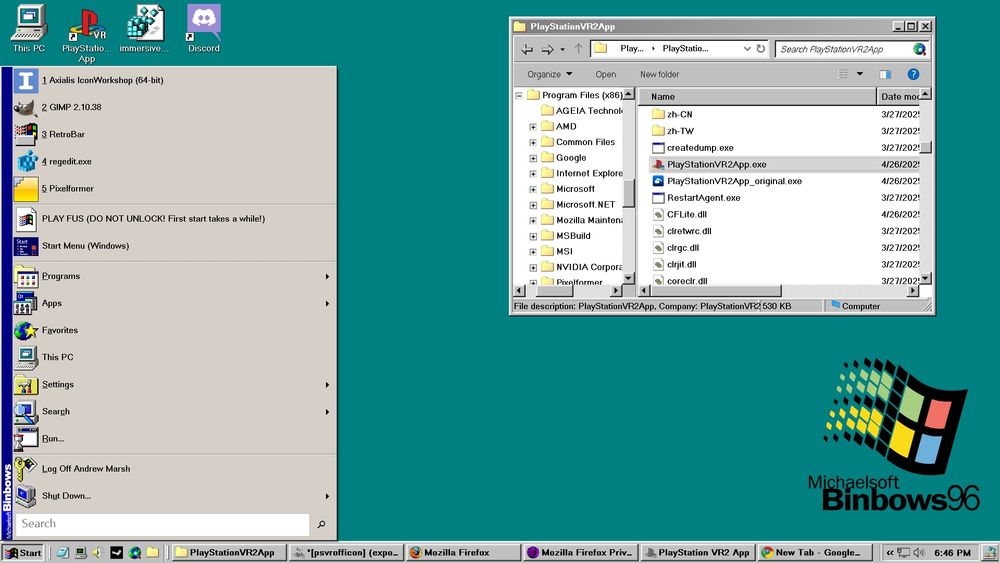Switch to New Tab Google Chrome taskbar button
Viewport: 1000px width, 563px height.
tap(814, 553)
